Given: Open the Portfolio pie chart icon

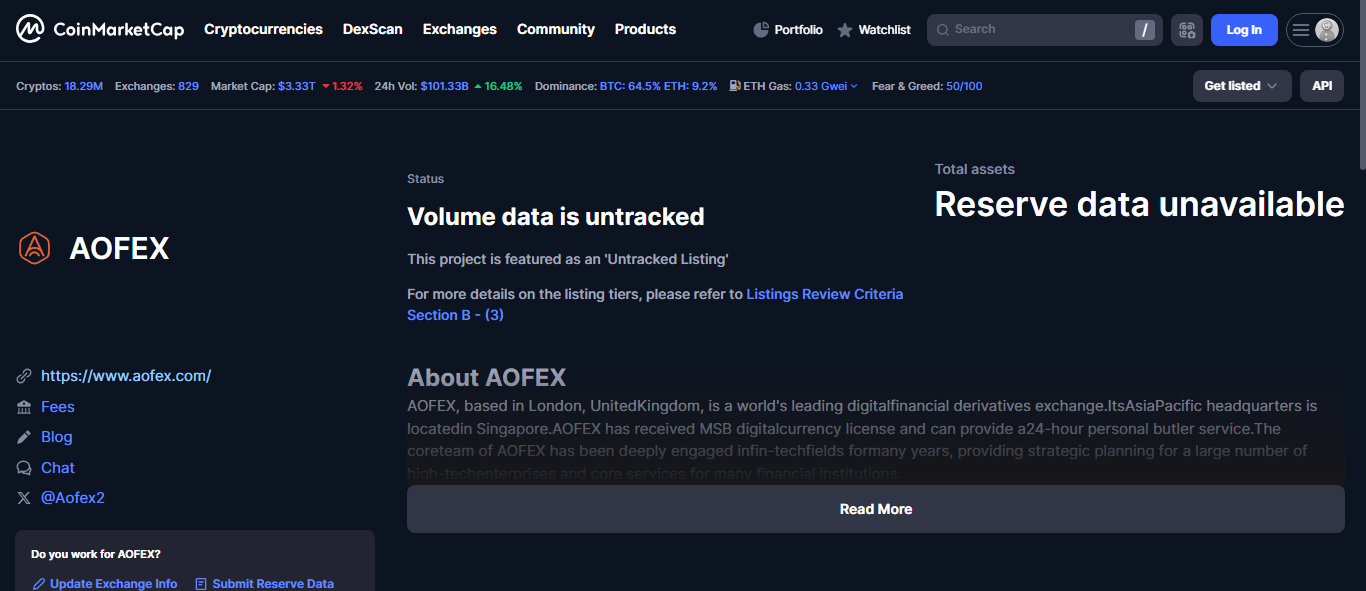Looking at the screenshot, I should click(x=761, y=30).
